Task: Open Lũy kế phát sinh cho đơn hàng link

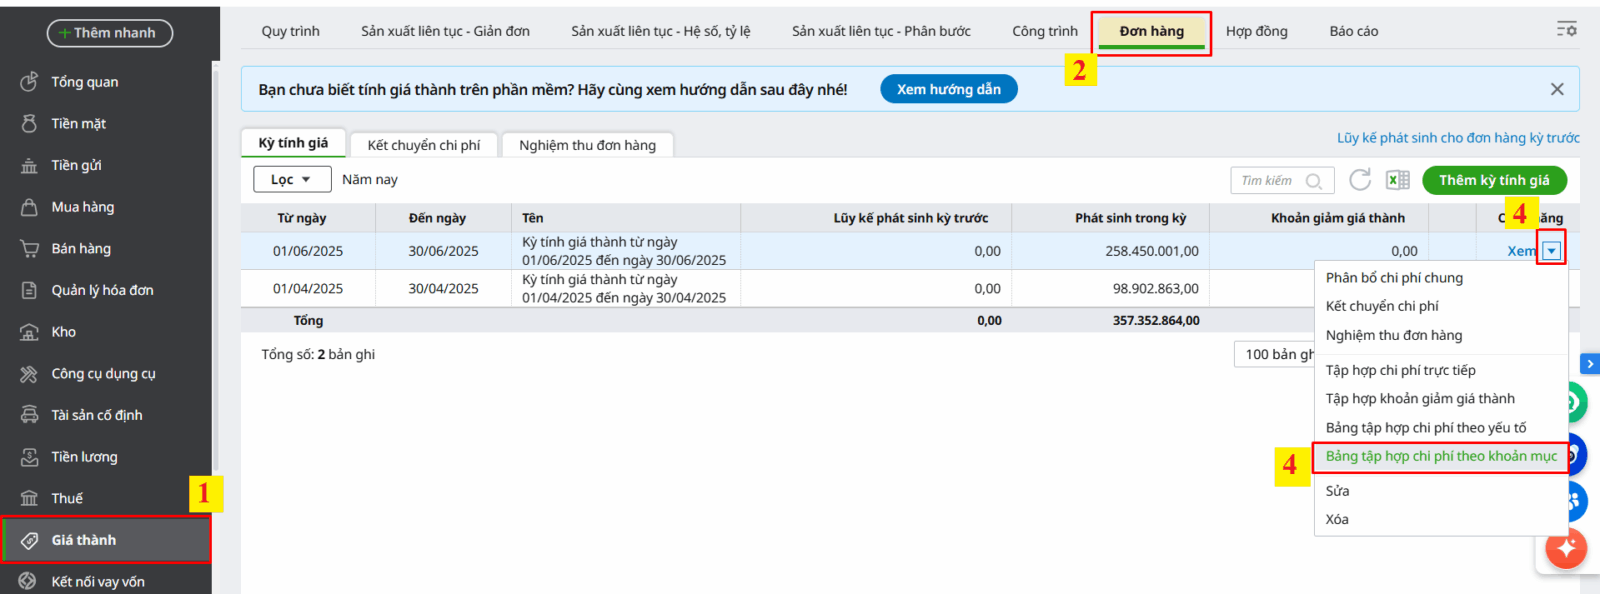Action: [x=1457, y=138]
